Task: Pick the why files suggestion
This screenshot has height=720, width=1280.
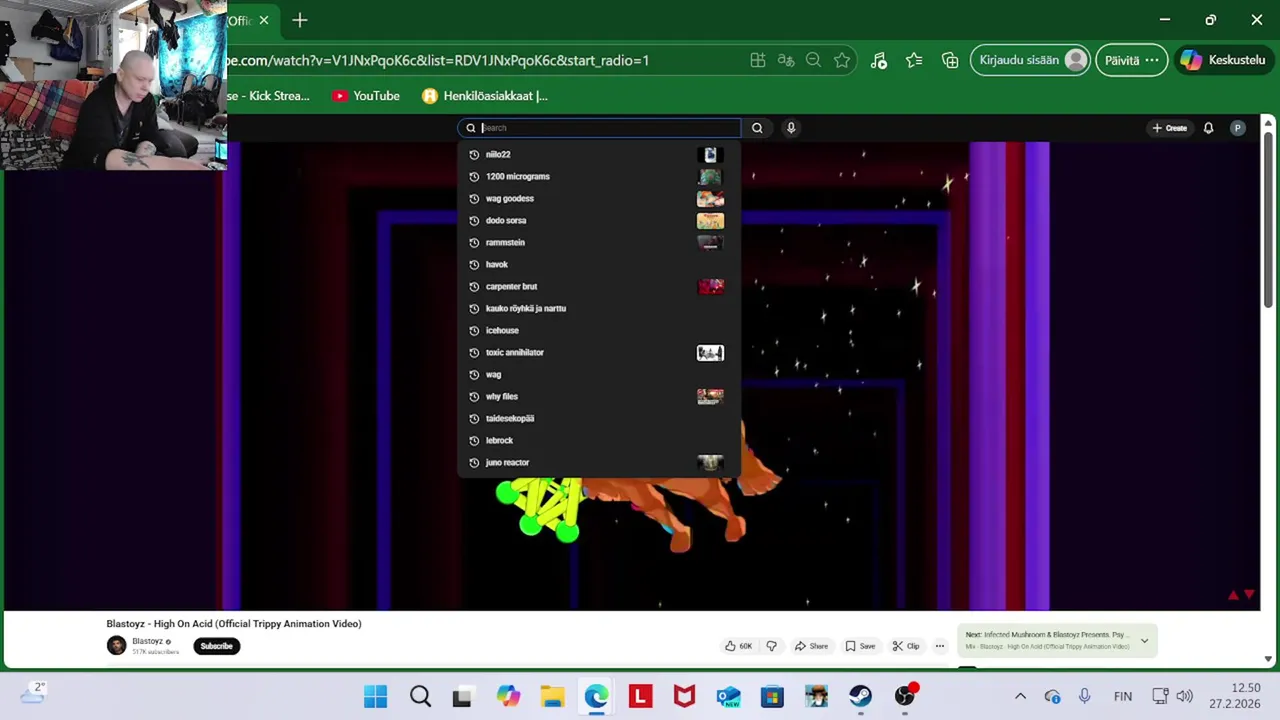Action: (x=599, y=397)
